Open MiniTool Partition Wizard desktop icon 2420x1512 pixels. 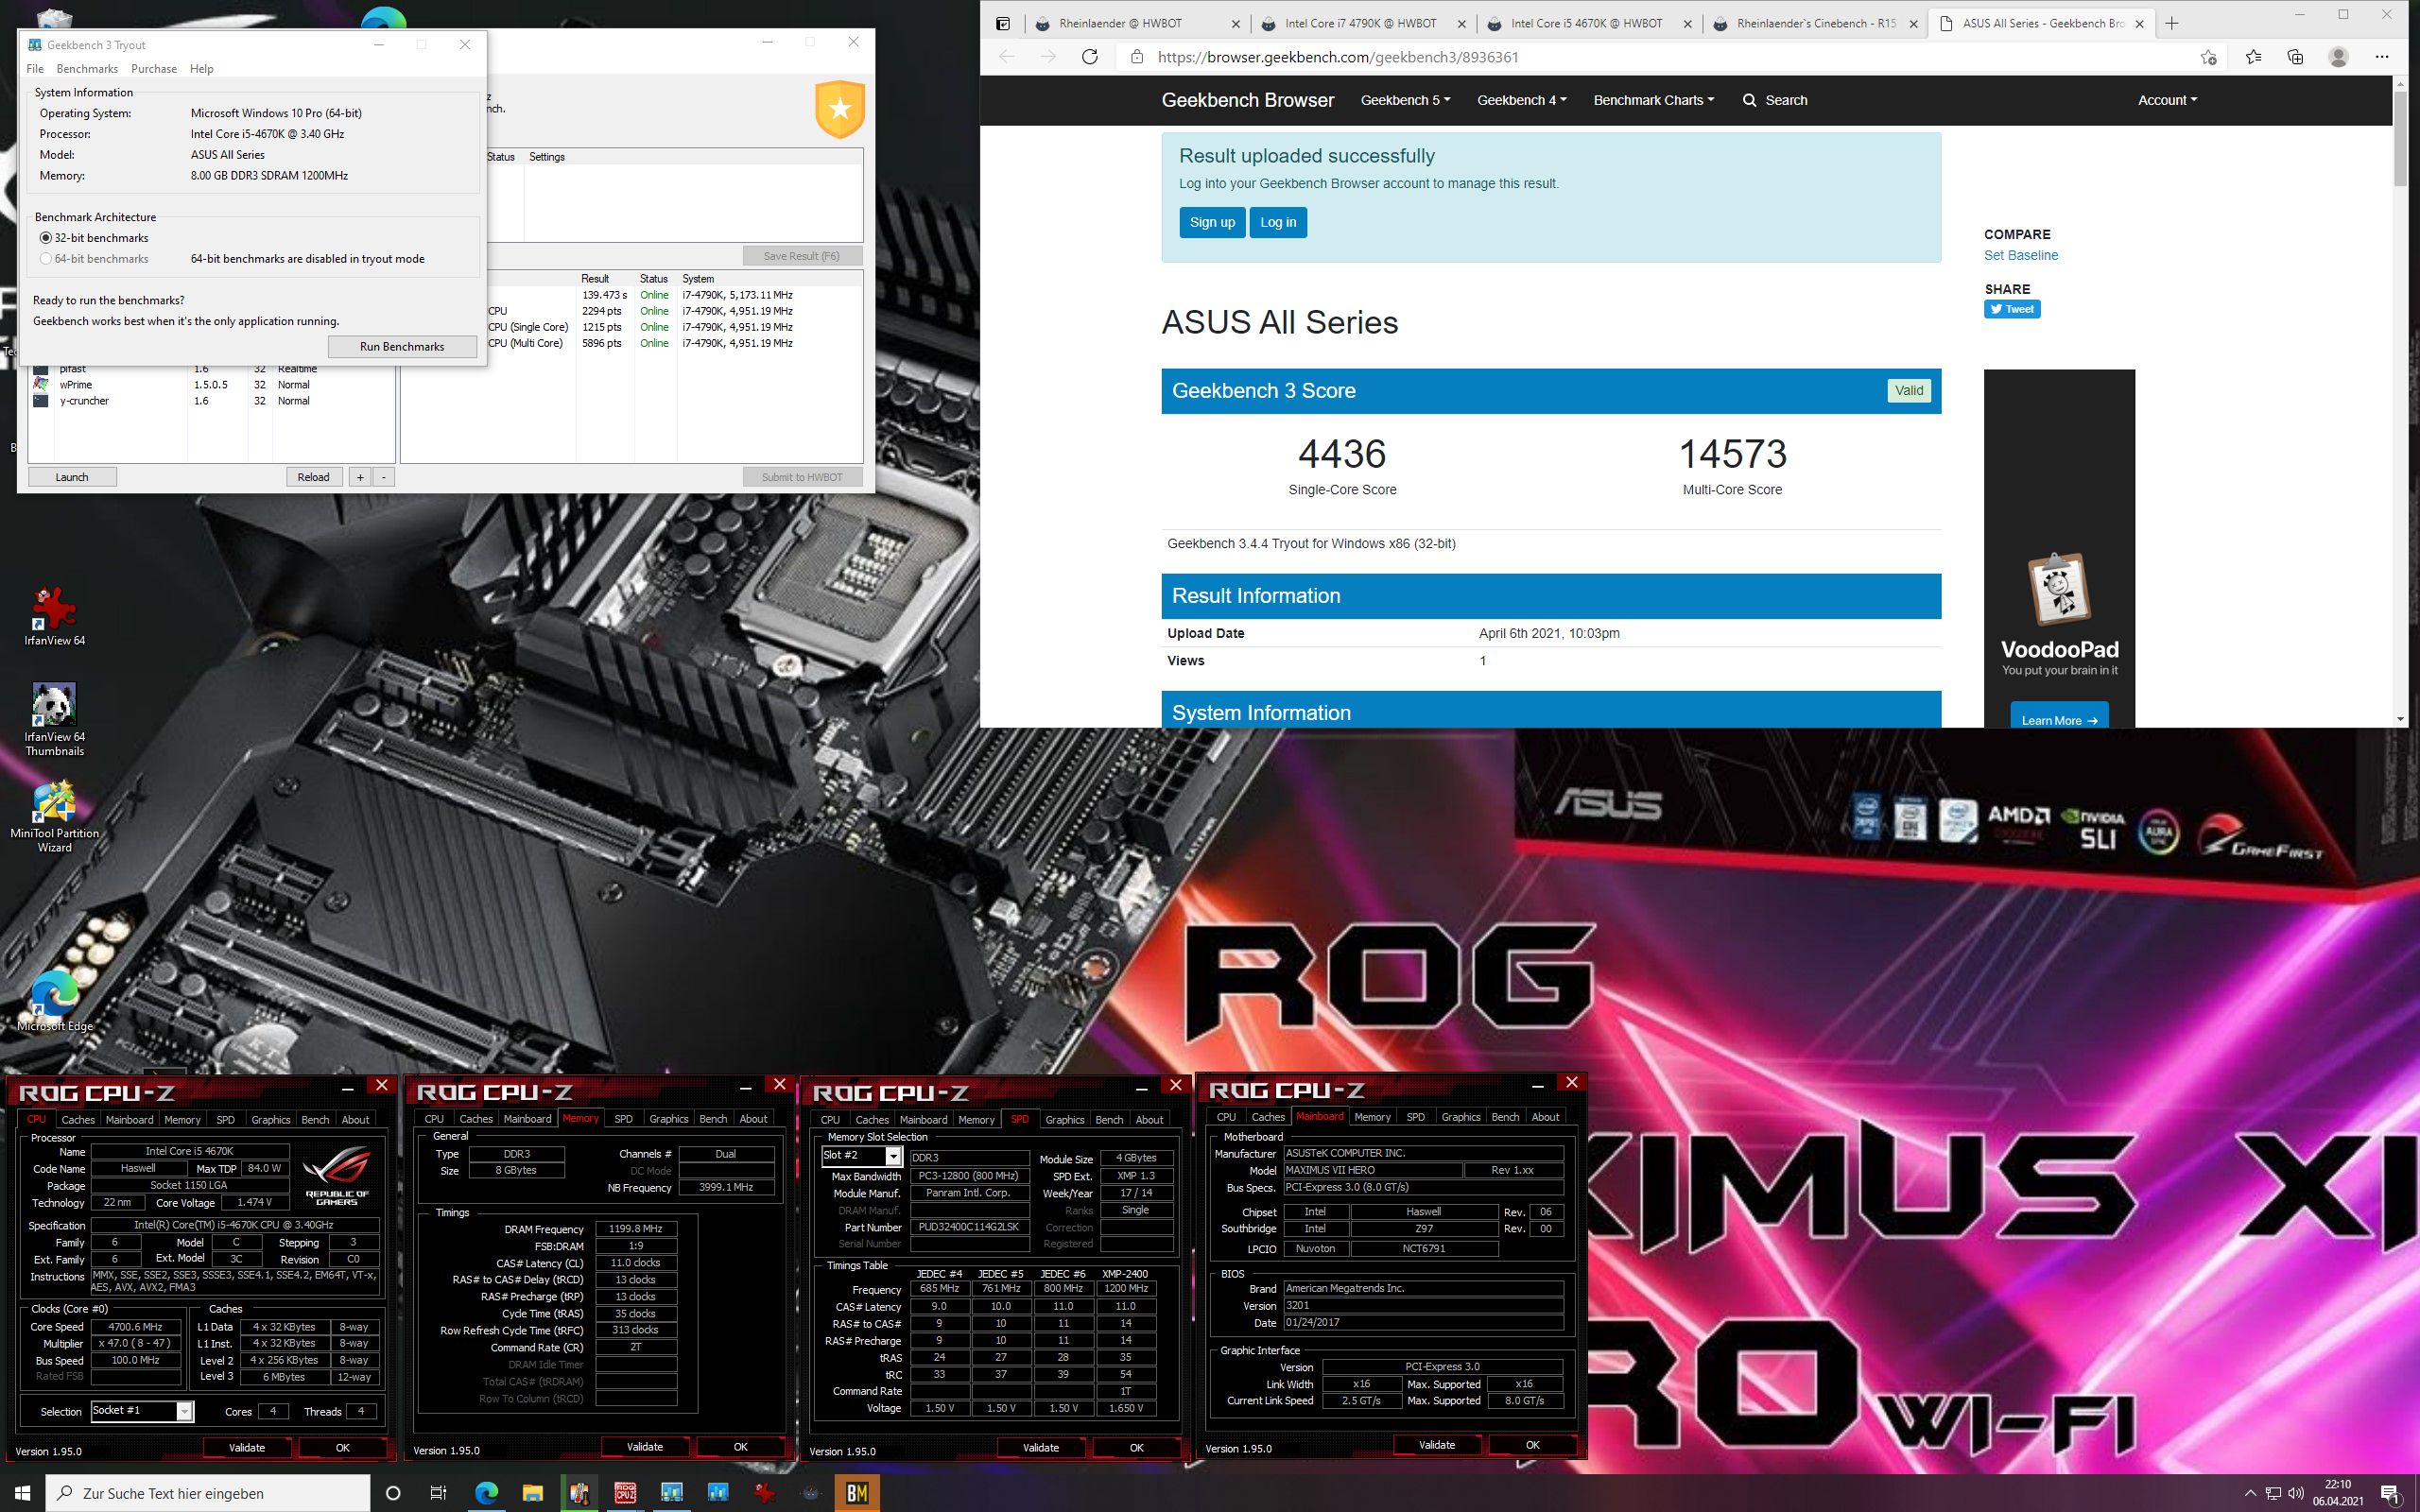click(x=54, y=817)
